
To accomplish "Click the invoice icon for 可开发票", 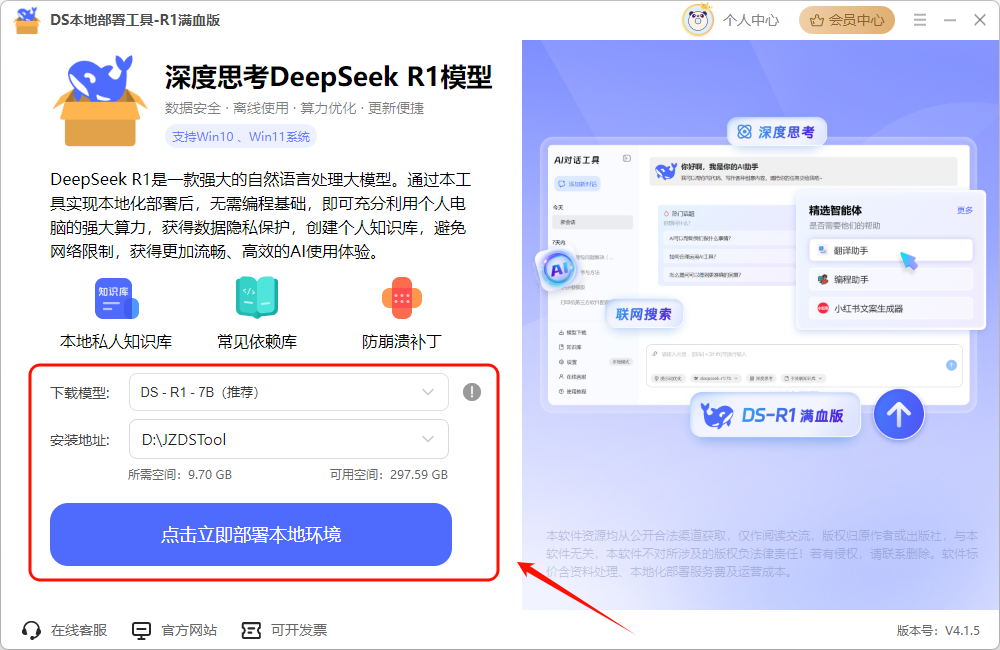I will [251, 630].
